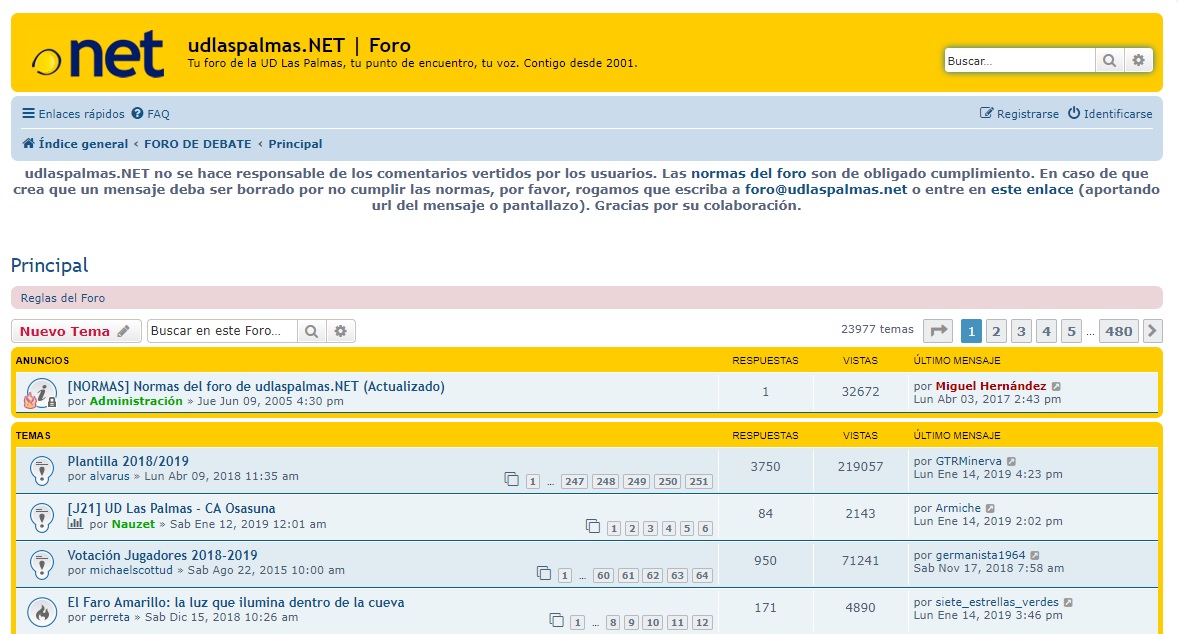Open the [NORMAS] Normas del foro announcement
Screen dimensions: 1178x634
[256, 386]
